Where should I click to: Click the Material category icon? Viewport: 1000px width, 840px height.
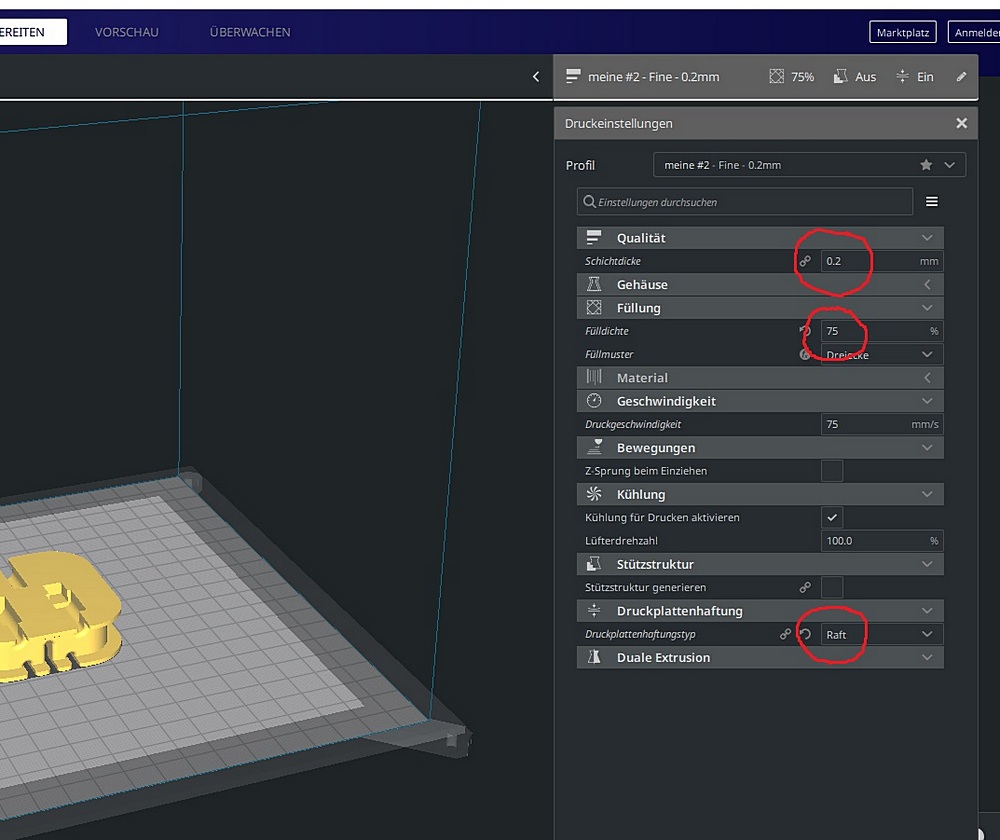pos(594,377)
